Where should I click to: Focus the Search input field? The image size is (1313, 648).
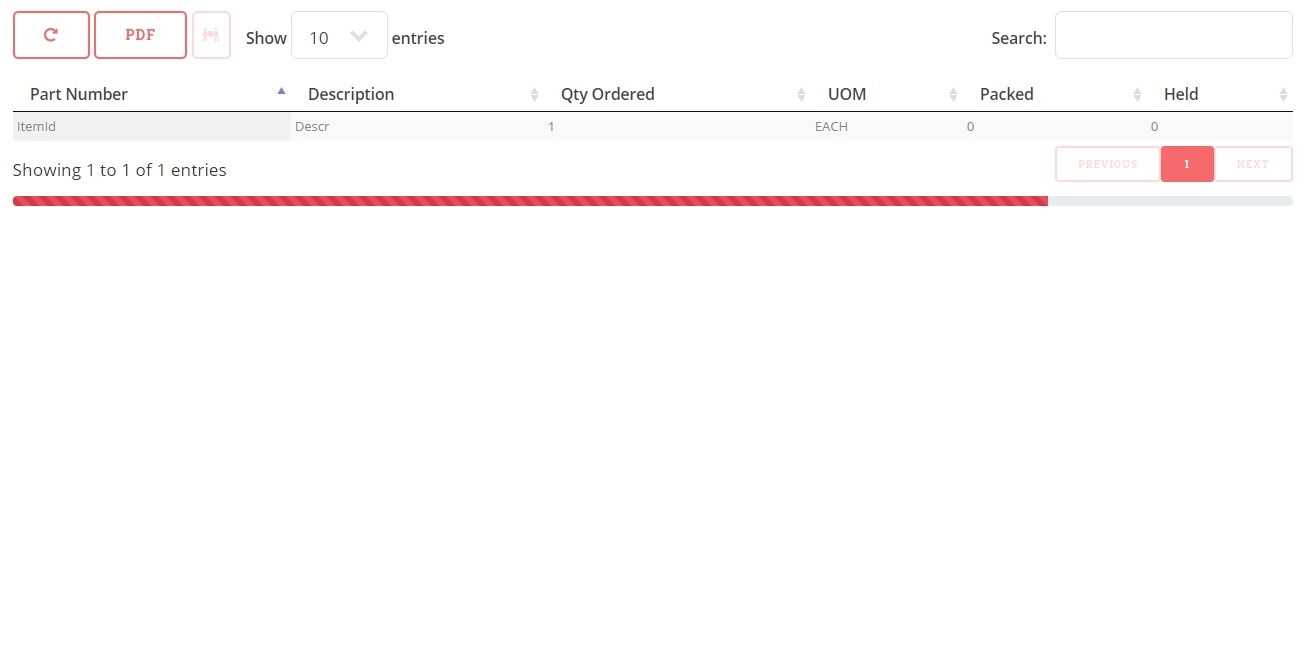pyautogui.click(x=1173, y=35)
